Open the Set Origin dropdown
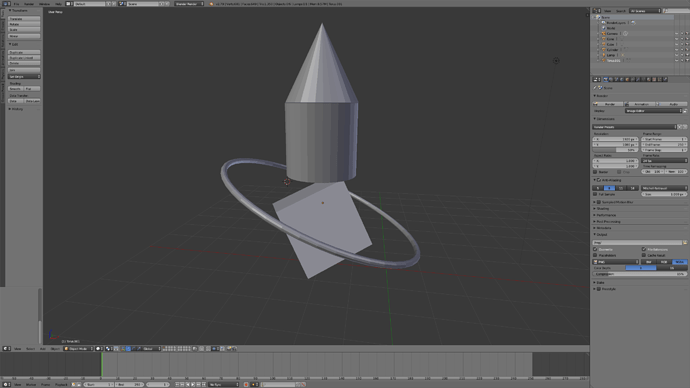The image size is (690, 388). (24, 77)
